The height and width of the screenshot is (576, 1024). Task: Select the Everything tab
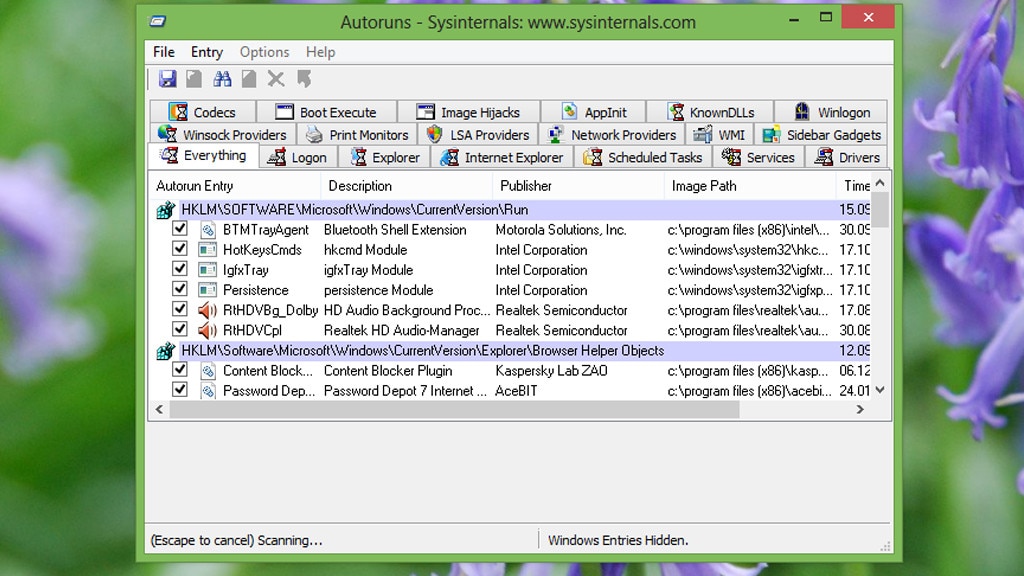(203, 155)
